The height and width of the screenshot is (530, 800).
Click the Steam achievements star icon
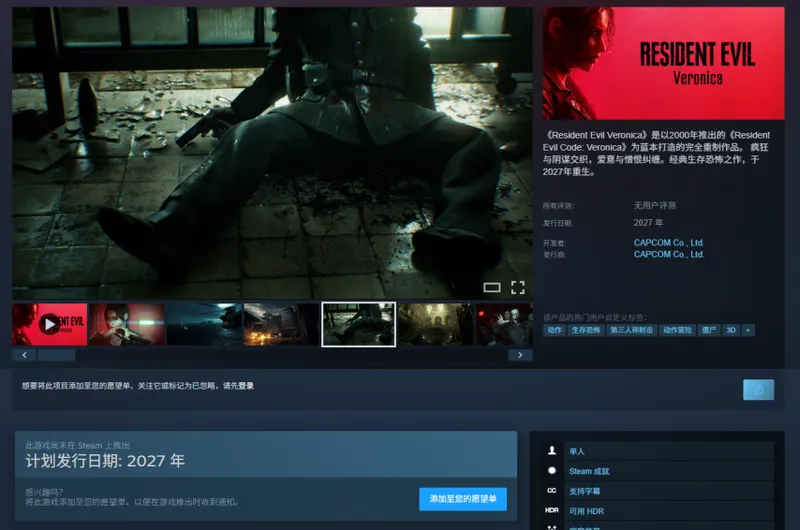click(552, 470)
